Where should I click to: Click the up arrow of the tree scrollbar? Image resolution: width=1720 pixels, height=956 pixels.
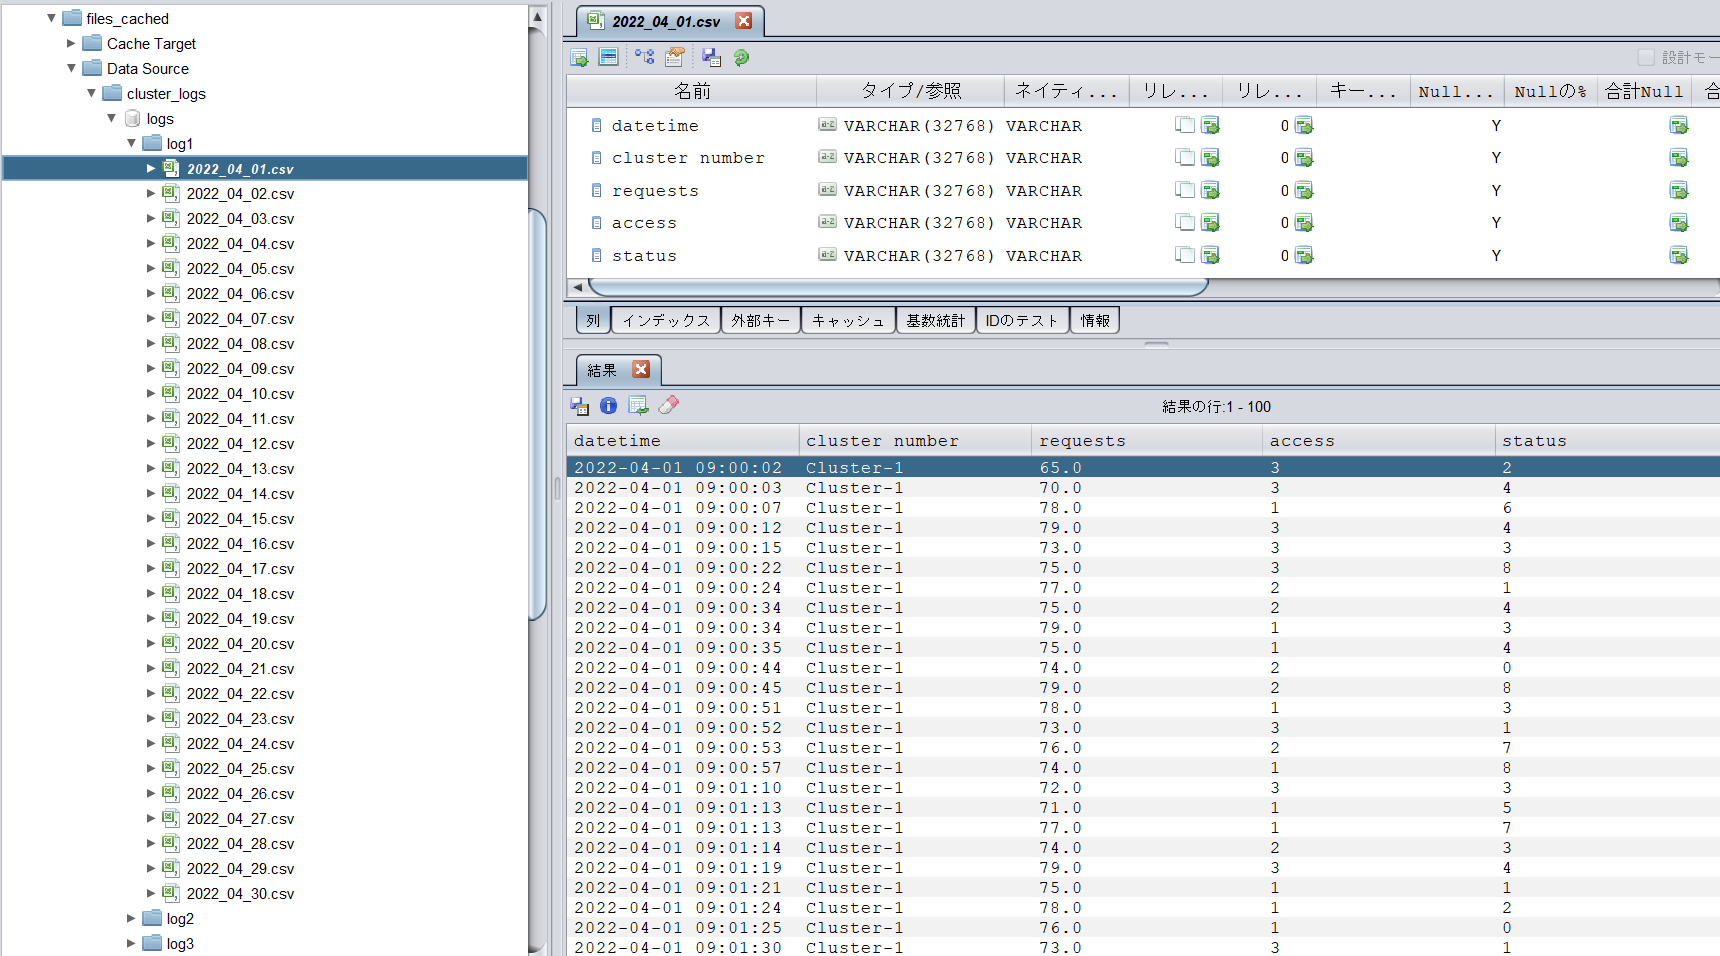click(537, 16)
